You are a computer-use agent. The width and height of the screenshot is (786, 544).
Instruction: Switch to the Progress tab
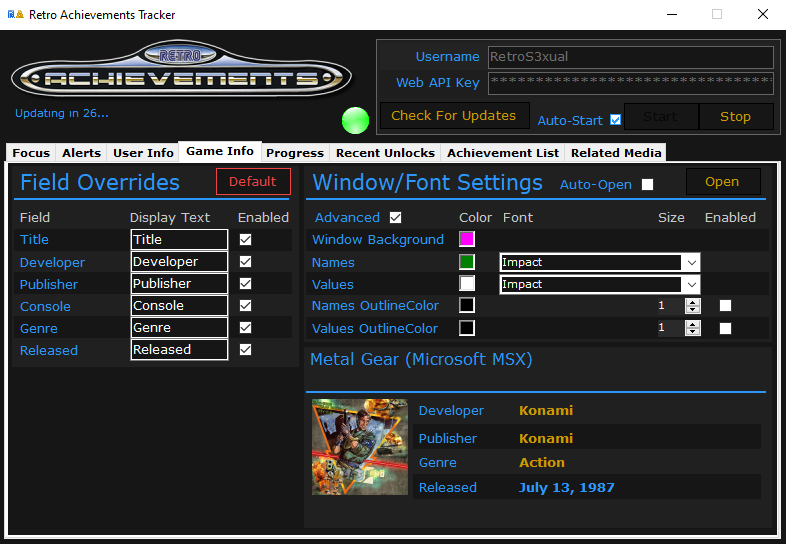click(x=295, y=153)
